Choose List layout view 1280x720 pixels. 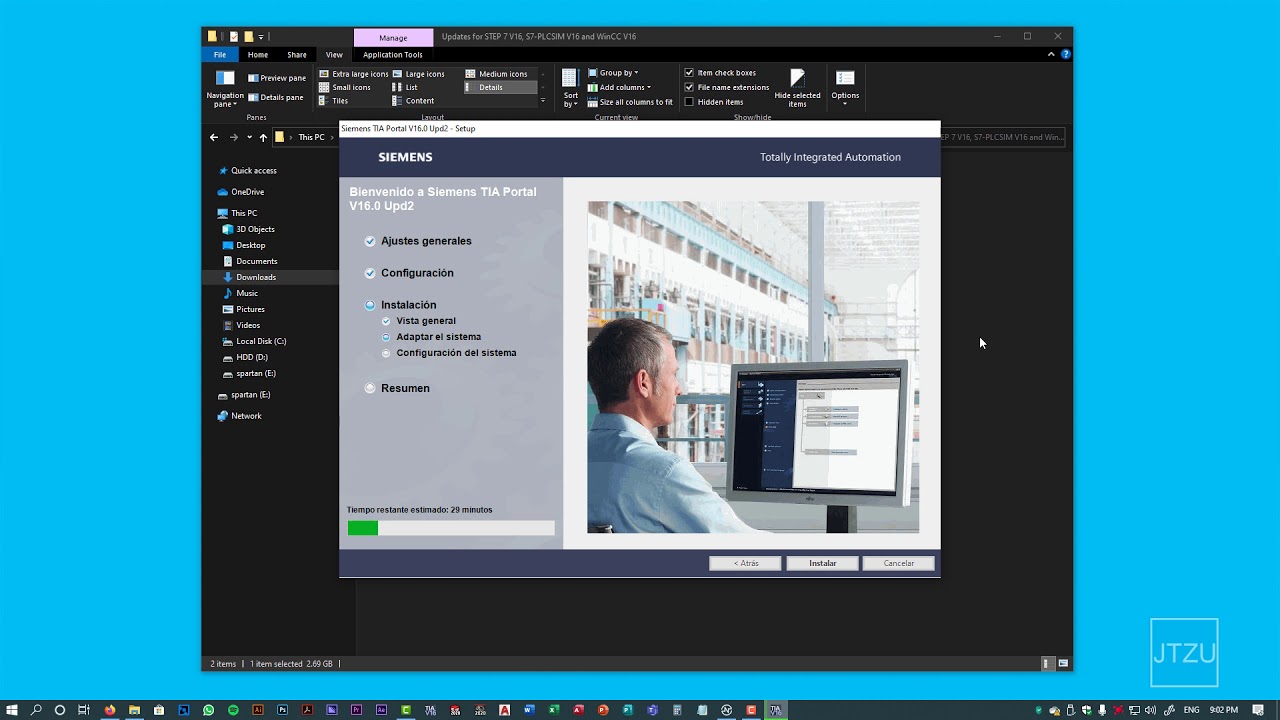(405, 87)
